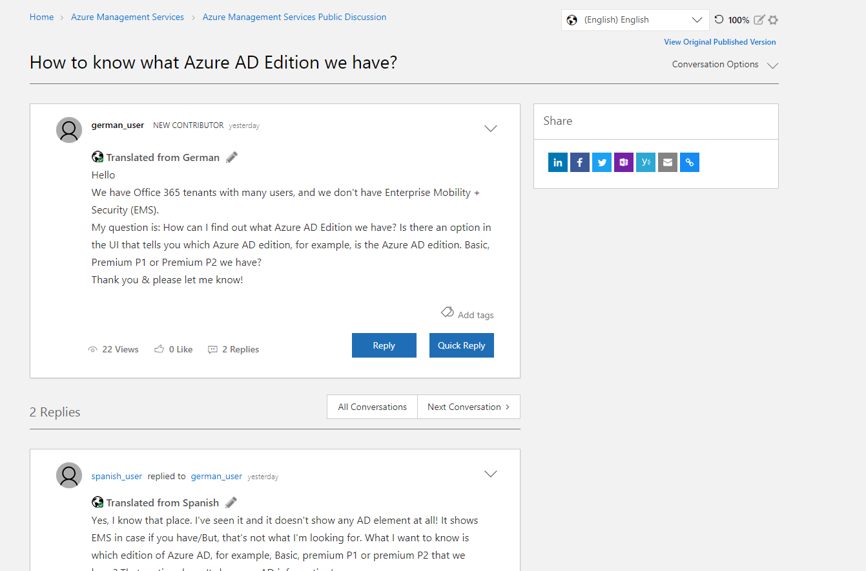The image size is (866, 571).
Task: Open spanish_user profile link
Action: point(117,476)
